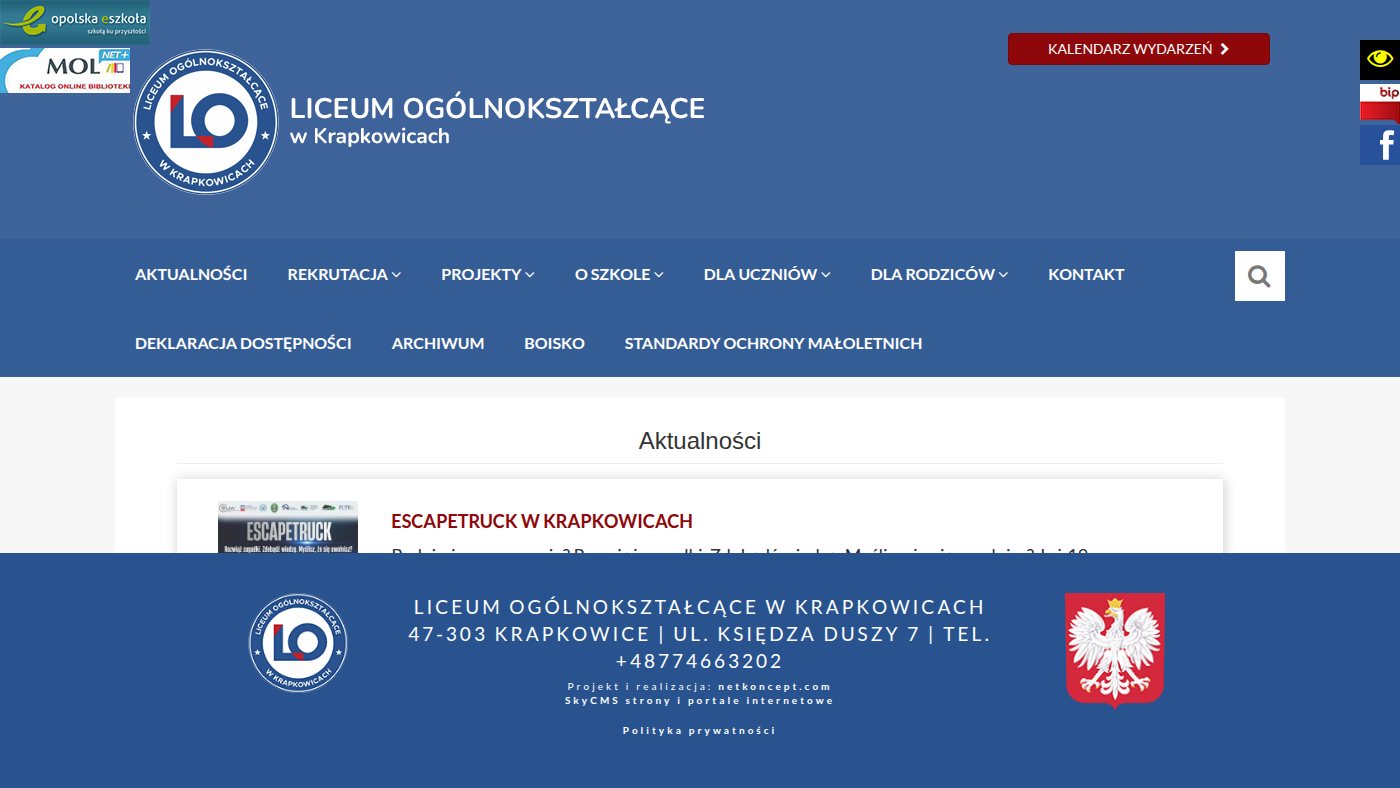Open the Boisko menu item
The height and width of the screenshot is (788, 1400).
[x=554, y=343]
